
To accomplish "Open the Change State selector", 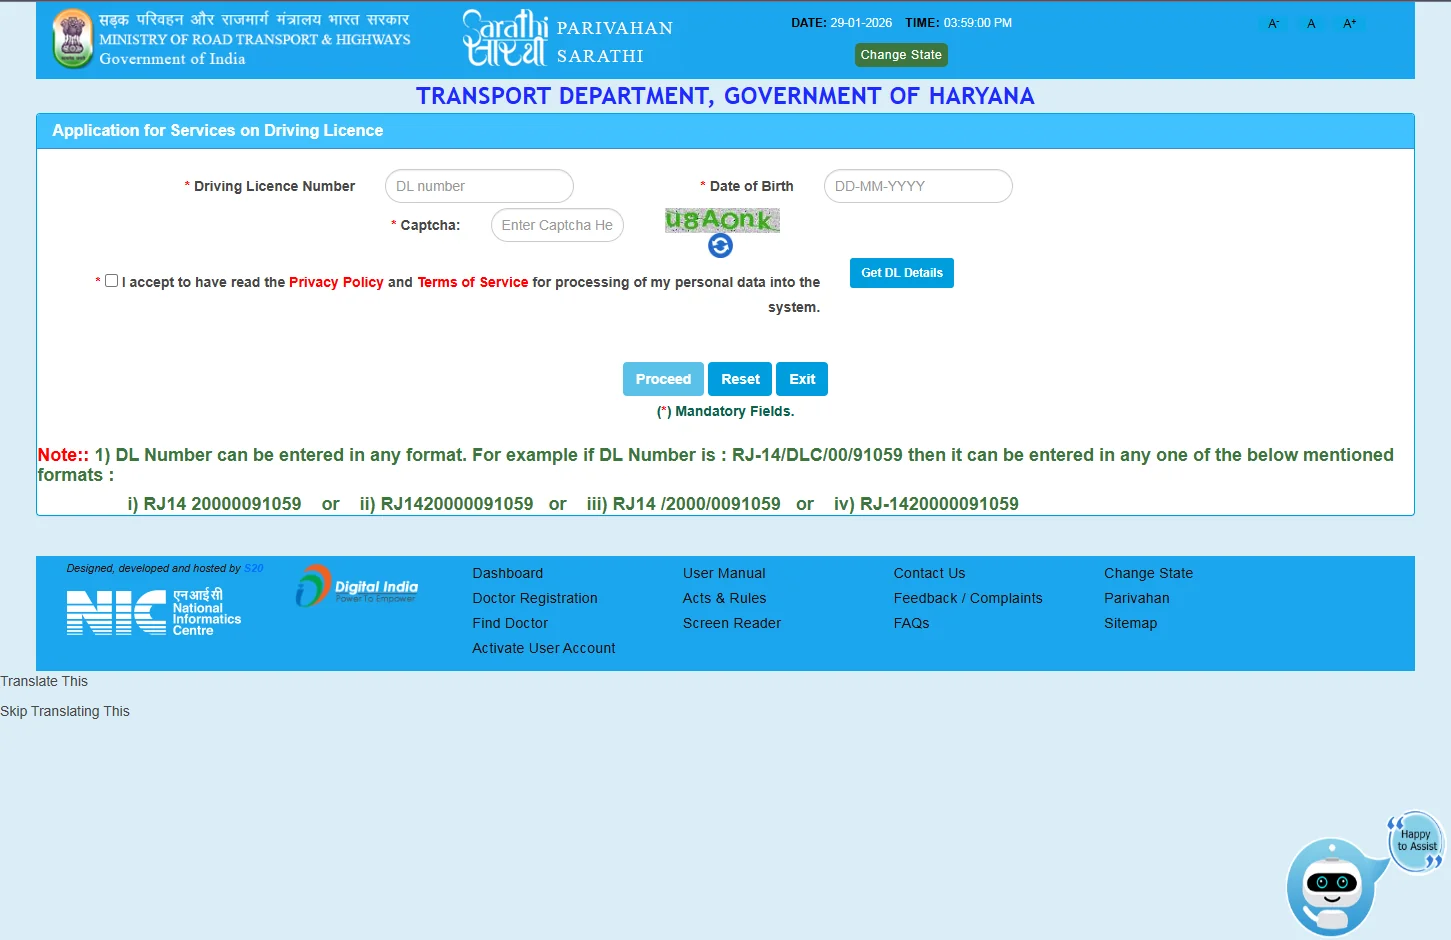I will point(900,55).
